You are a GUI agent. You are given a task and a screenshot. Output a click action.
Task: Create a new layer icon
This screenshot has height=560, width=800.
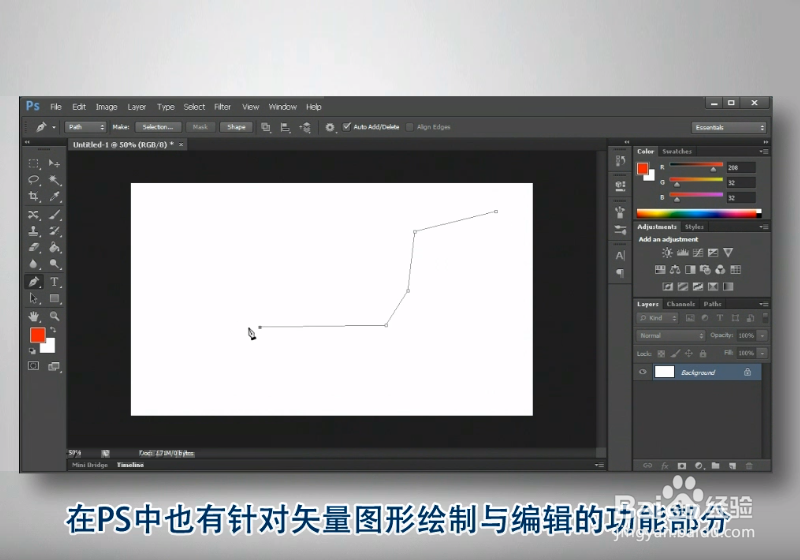[732, 466]
